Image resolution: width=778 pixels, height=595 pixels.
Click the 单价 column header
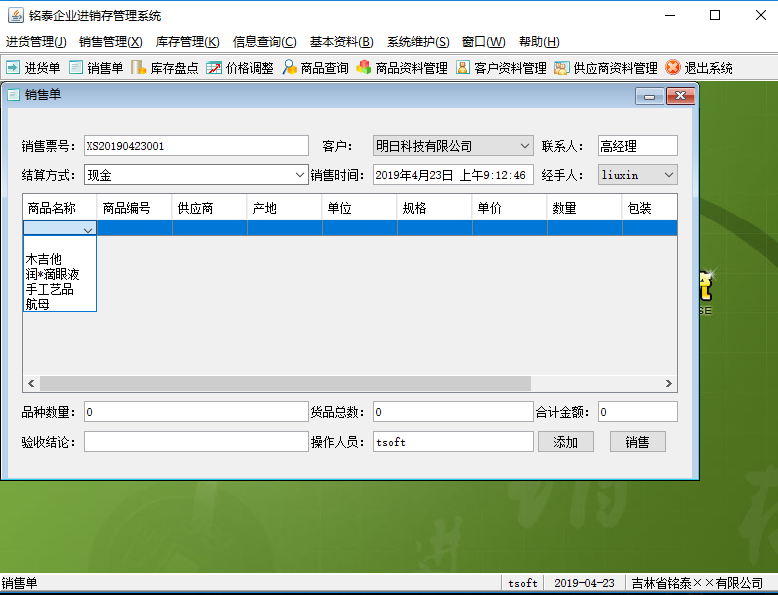(509, 208)
